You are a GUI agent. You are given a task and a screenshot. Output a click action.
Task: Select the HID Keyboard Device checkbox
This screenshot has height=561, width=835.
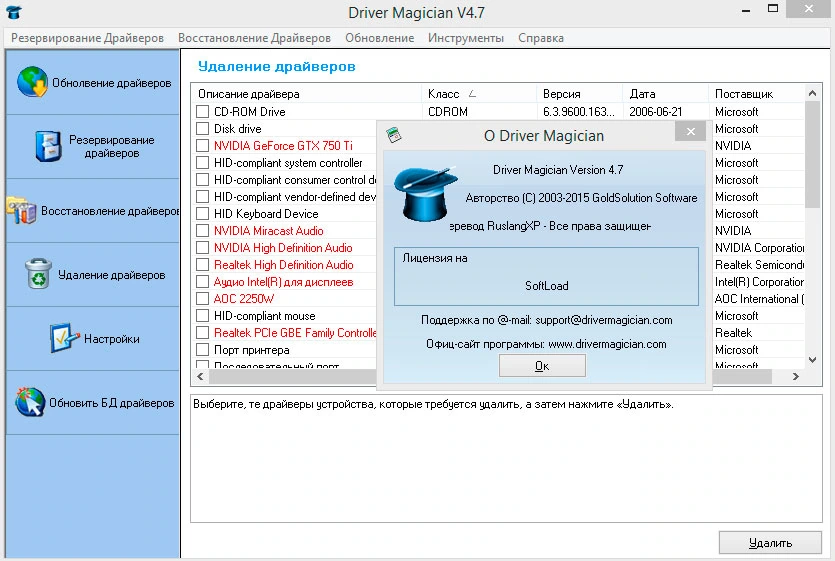click(202, 214)
